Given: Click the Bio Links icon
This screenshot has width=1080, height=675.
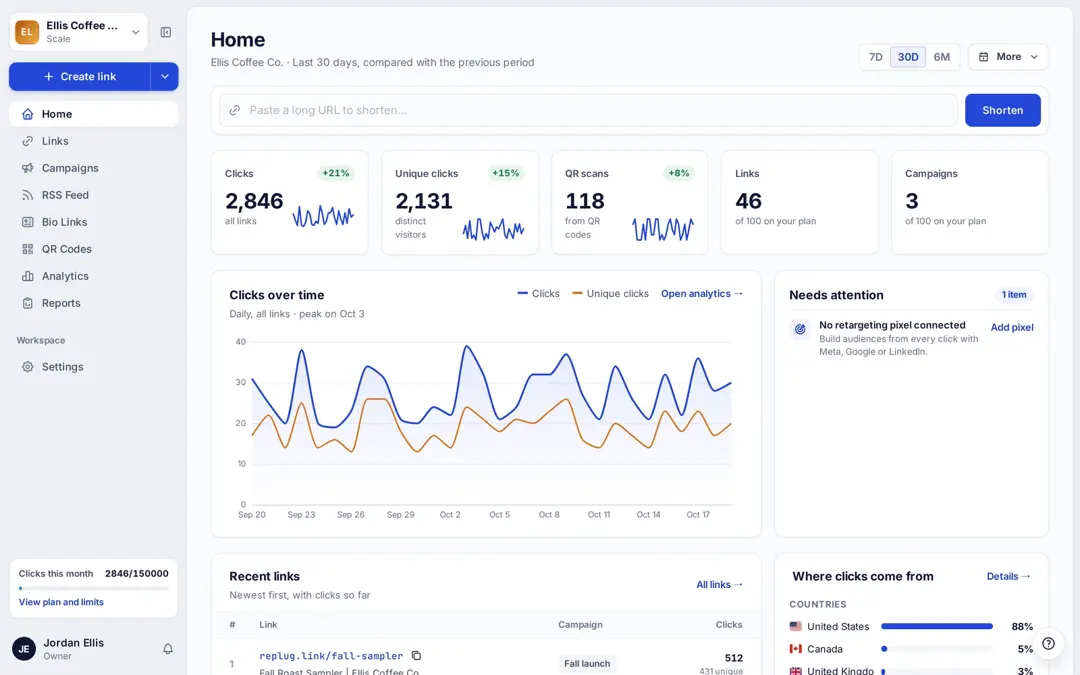Looking at the screenshot, I should coord(28,222).
